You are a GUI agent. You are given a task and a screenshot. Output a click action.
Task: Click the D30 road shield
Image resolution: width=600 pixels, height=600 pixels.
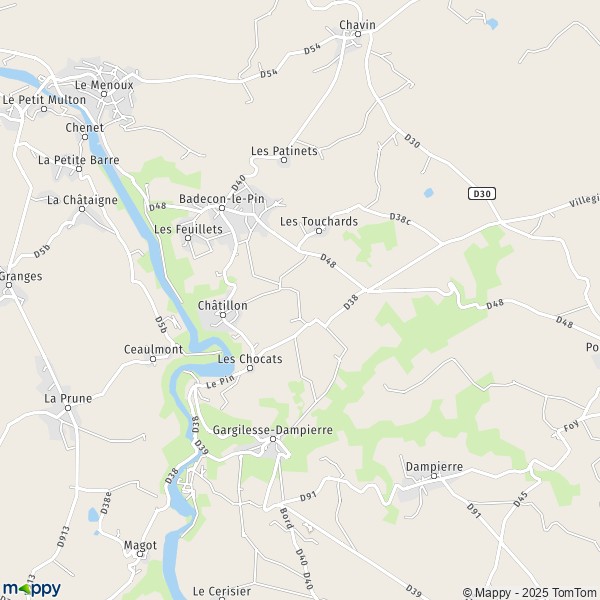482,194
